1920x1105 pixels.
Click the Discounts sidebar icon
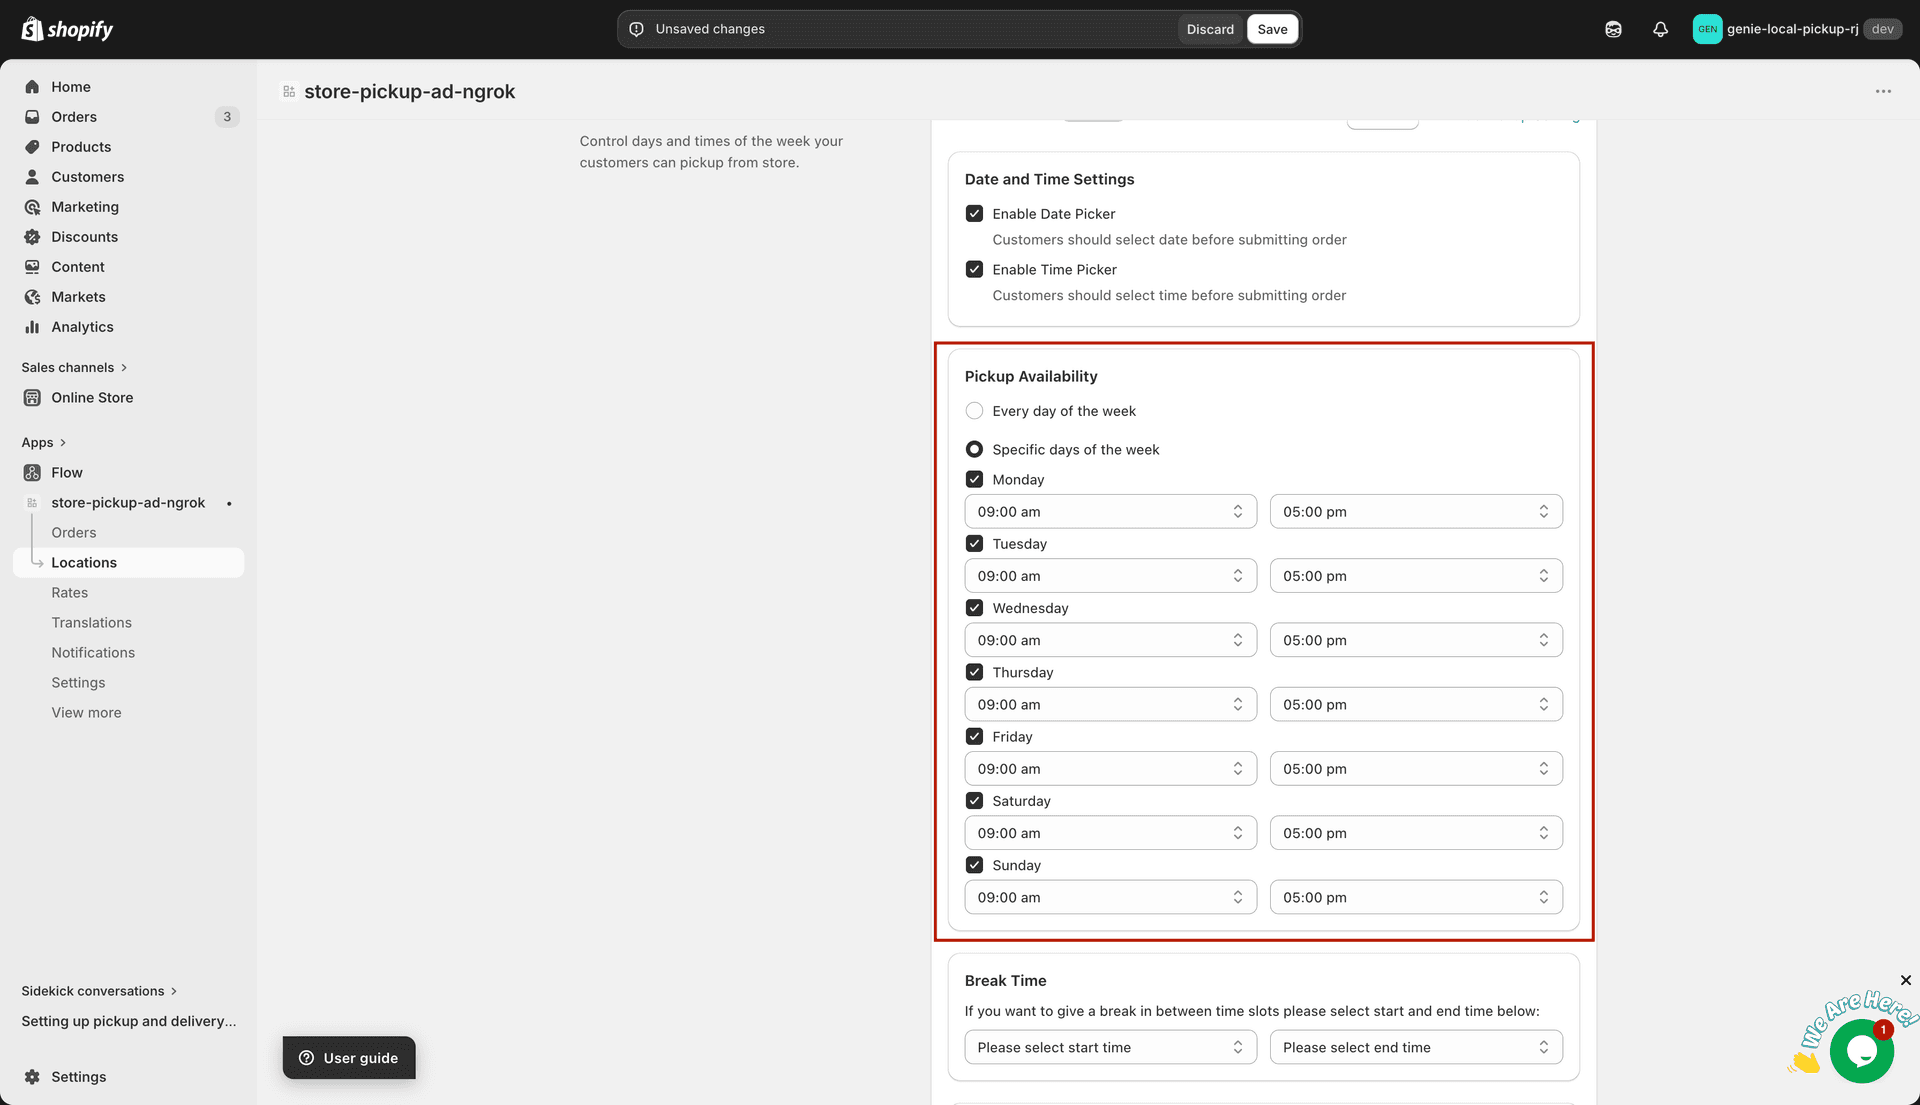pyautogui.click(x=32, y=237)
